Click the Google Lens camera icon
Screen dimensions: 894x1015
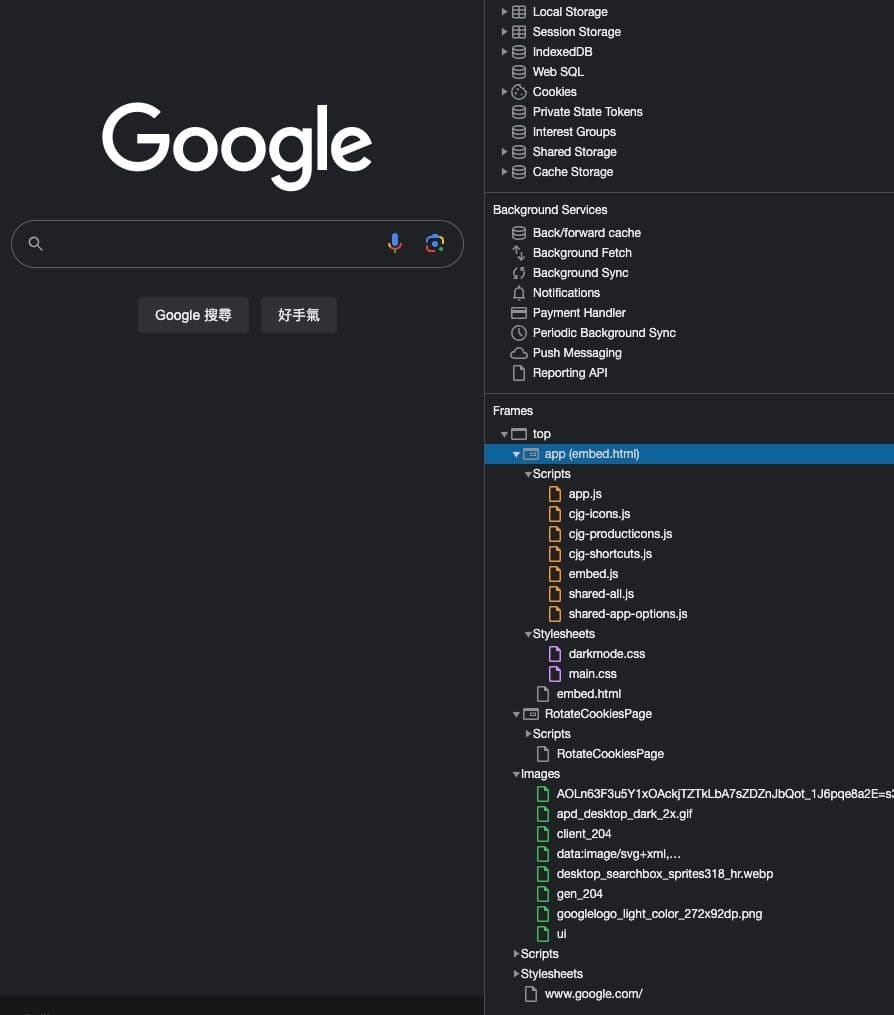coord(435,243)
